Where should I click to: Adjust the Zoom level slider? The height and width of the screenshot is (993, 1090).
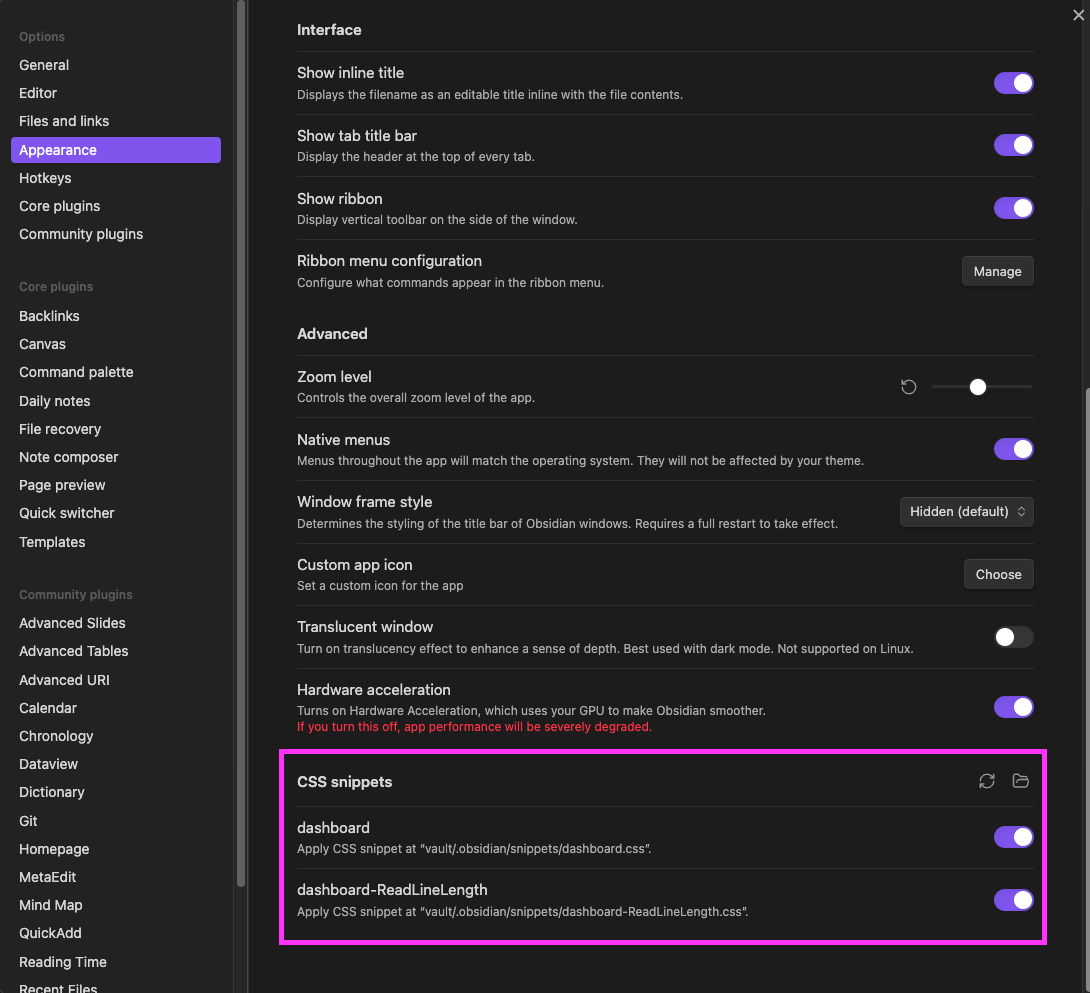[982, 387]
